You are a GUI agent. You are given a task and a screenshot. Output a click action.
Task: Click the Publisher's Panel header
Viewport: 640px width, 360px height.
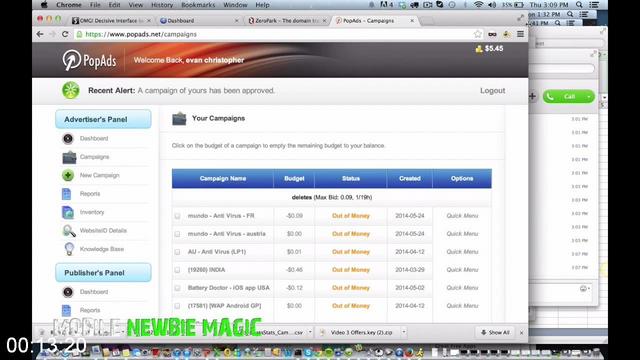point(103,273)
